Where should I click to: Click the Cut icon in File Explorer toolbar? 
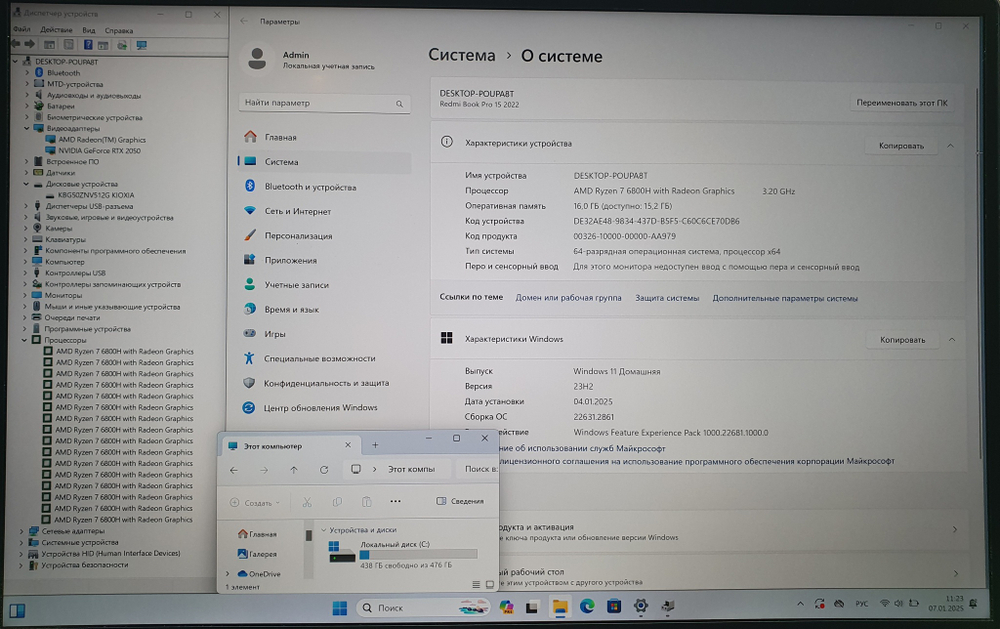tap(308, 502)
